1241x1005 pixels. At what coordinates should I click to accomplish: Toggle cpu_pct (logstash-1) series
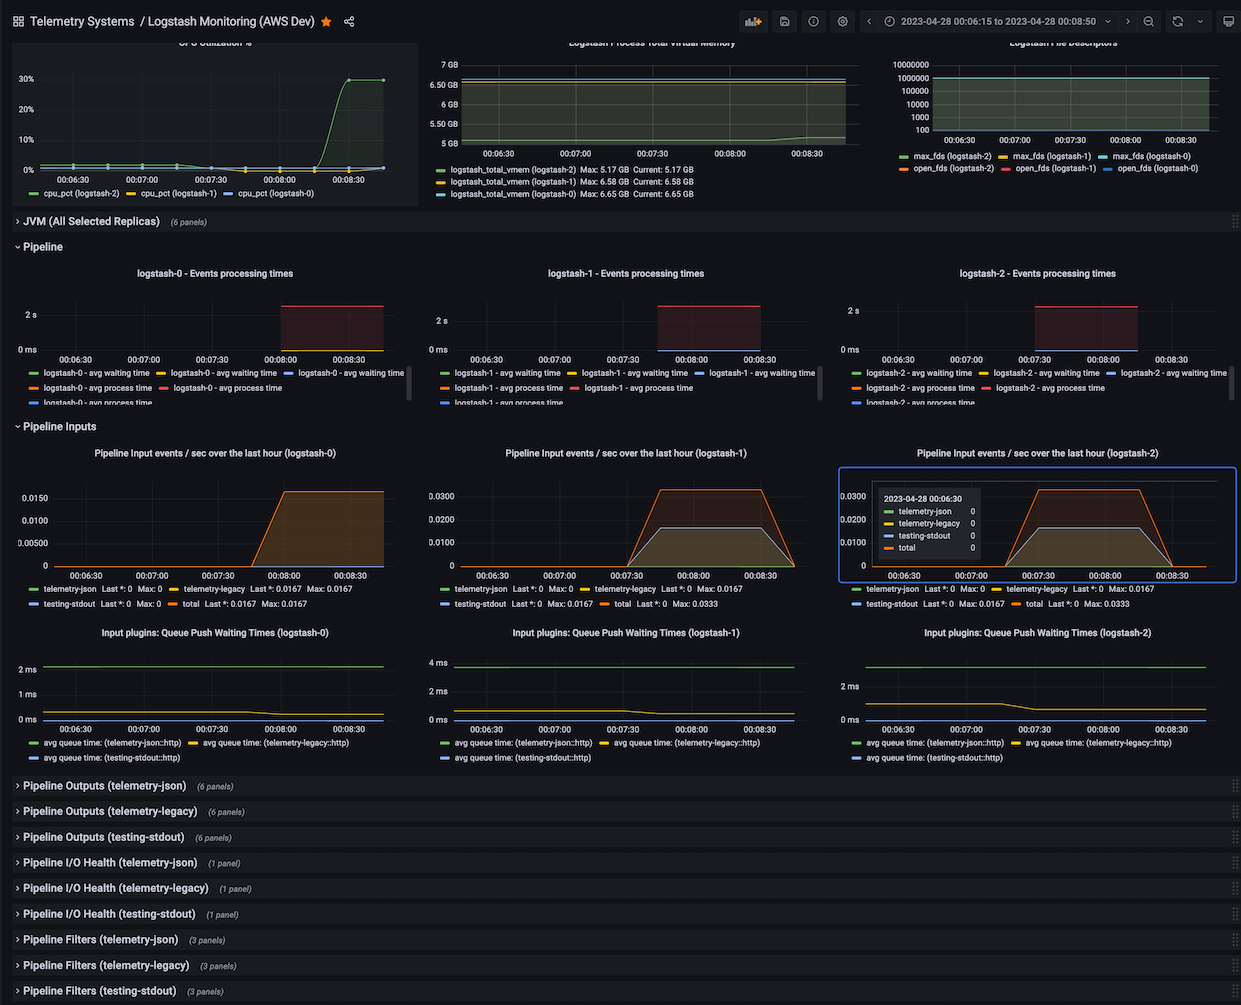[178, 194]
